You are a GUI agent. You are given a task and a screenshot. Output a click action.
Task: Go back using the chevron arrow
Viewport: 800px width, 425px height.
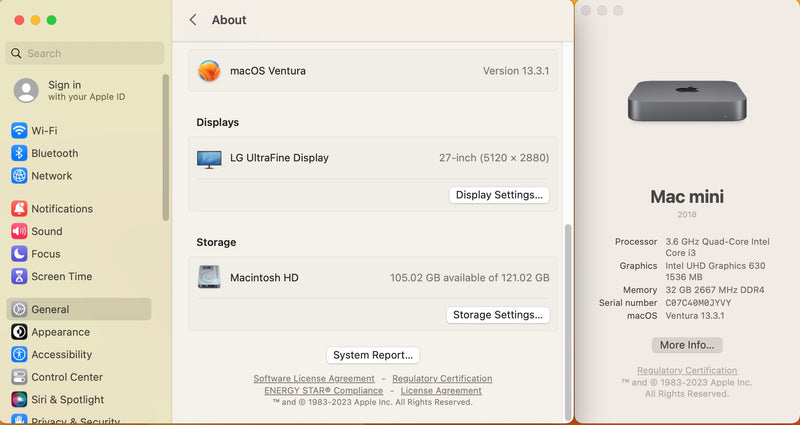point(193,20)
